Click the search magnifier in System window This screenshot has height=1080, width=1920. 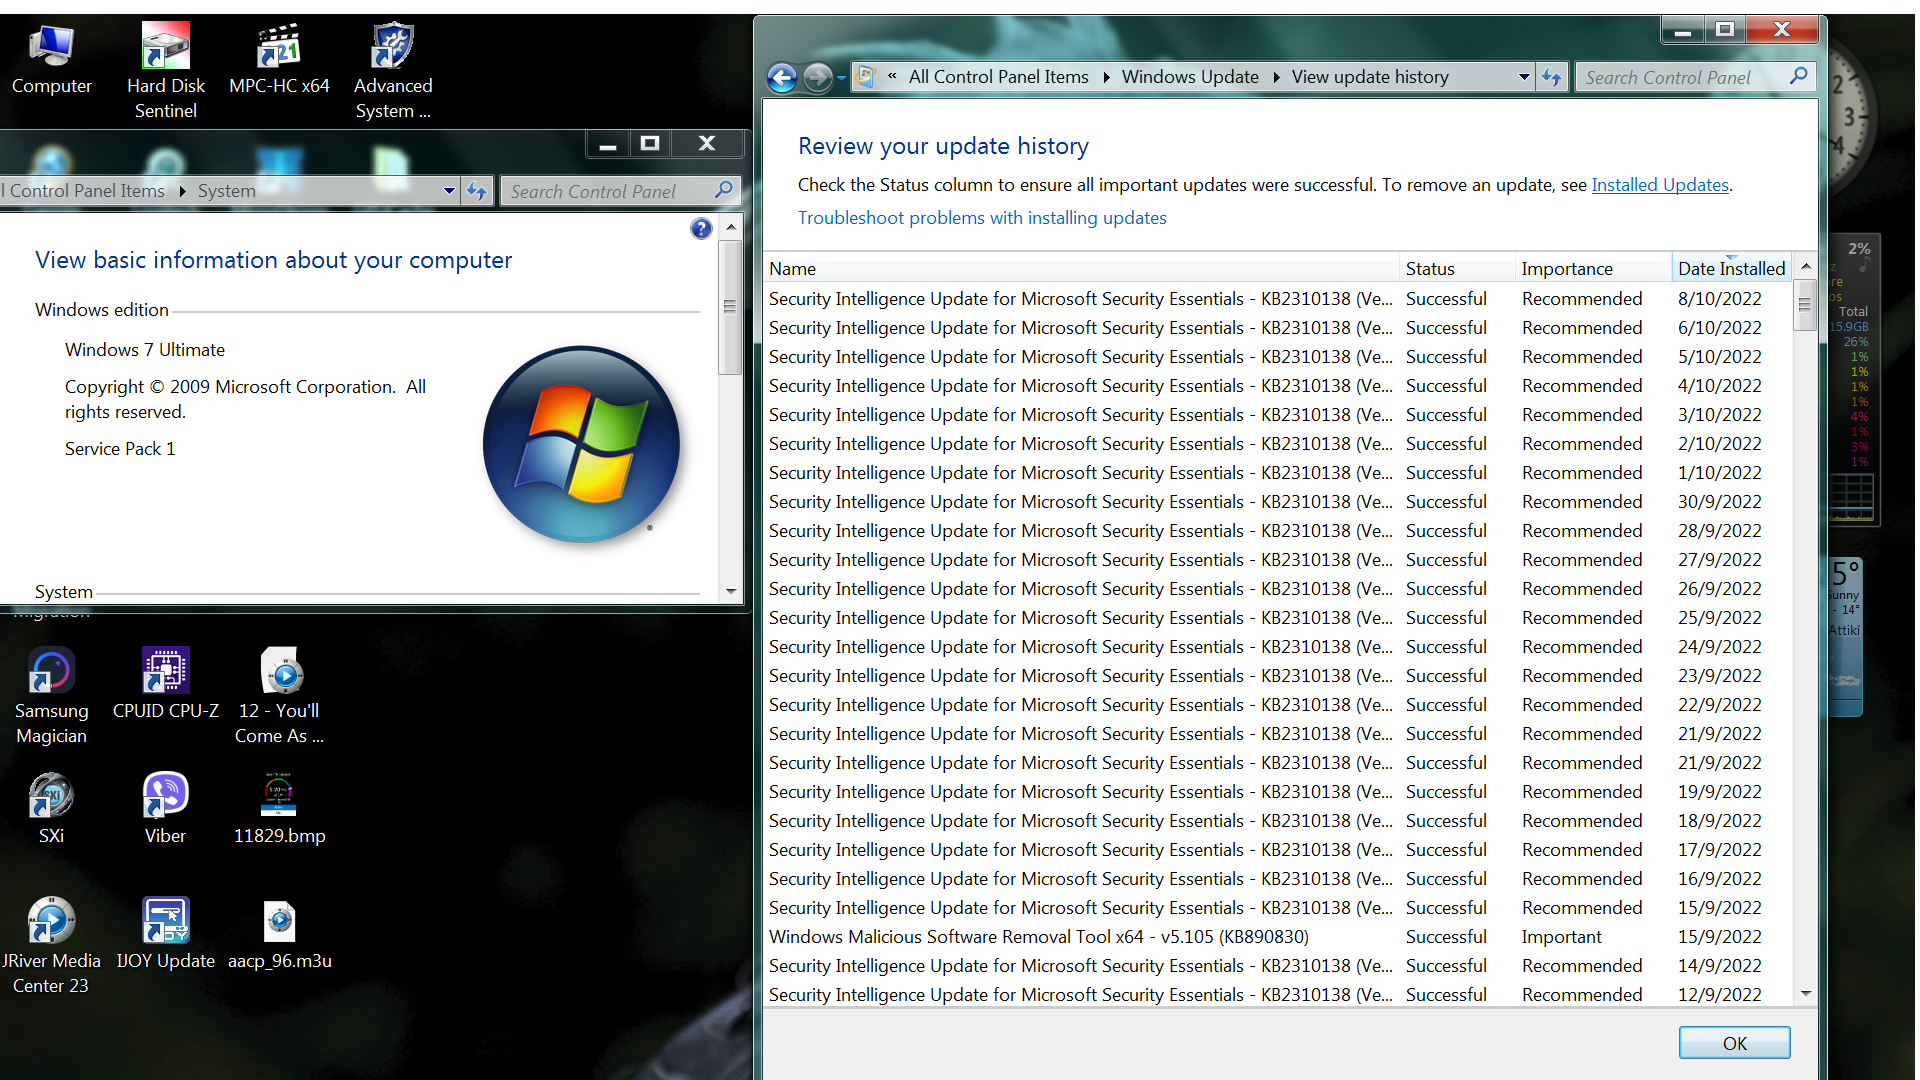[724, 190]
